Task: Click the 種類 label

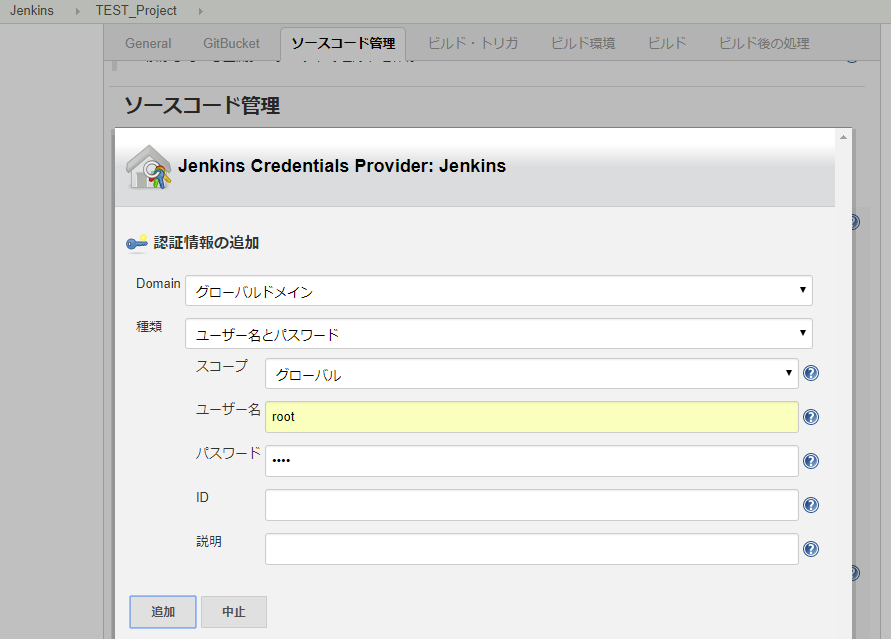Action: click(149, 327)
